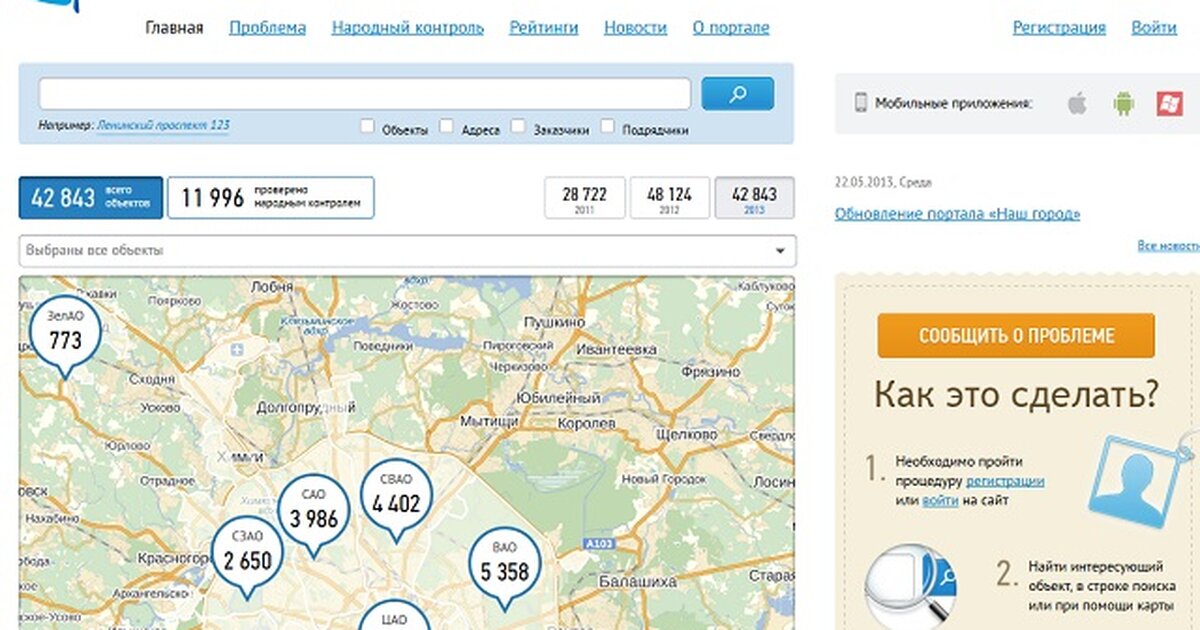Select the САО 3 986 map marker
Screen dimensions: 1200x630
(x=313, y=512)
